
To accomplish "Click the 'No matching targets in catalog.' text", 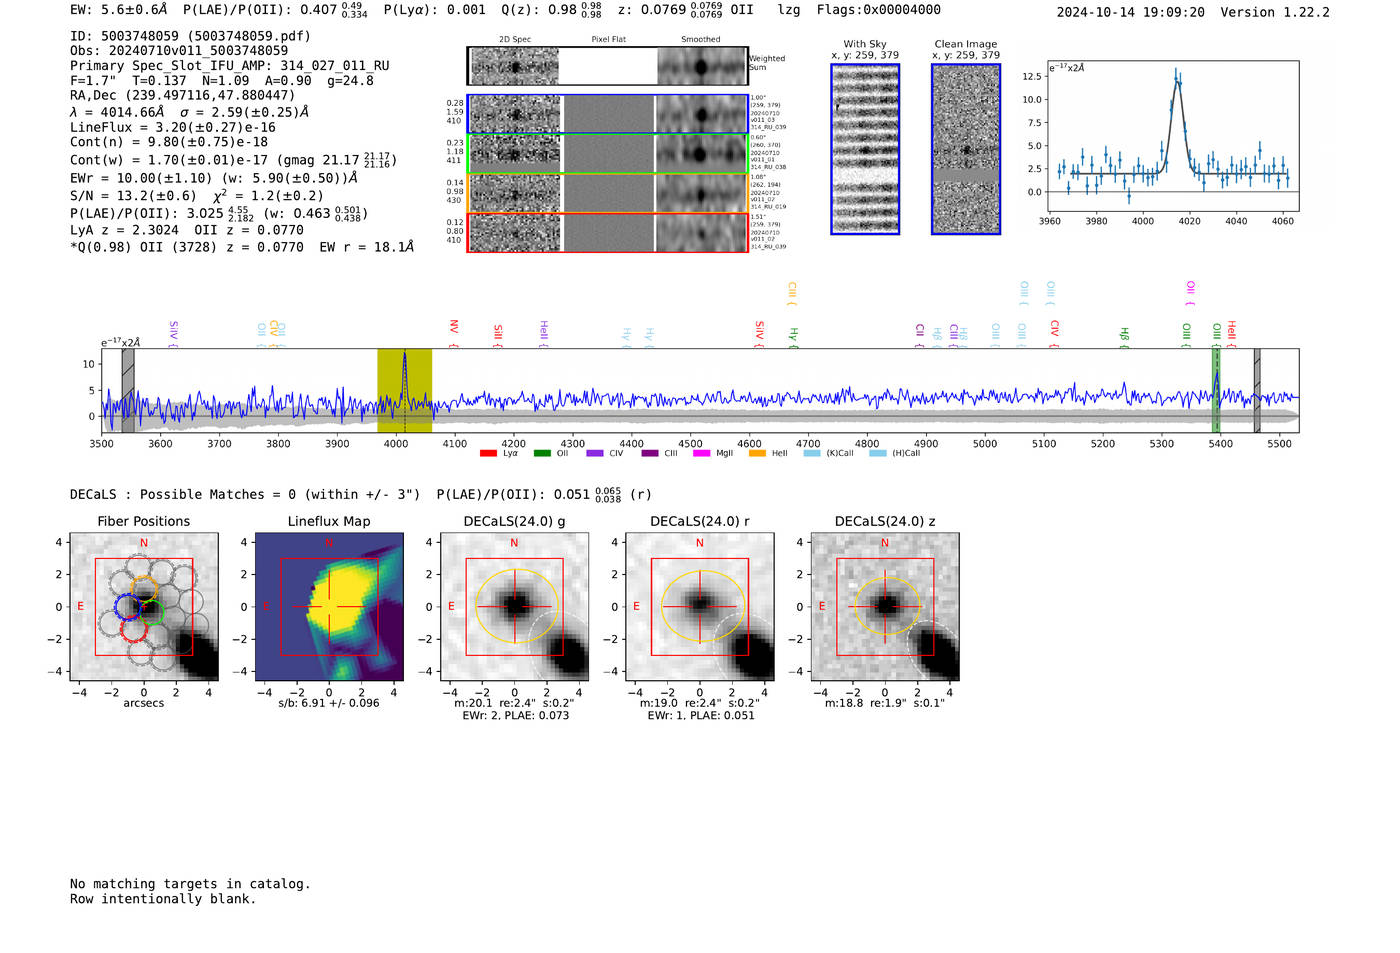I will pos(190,884).
